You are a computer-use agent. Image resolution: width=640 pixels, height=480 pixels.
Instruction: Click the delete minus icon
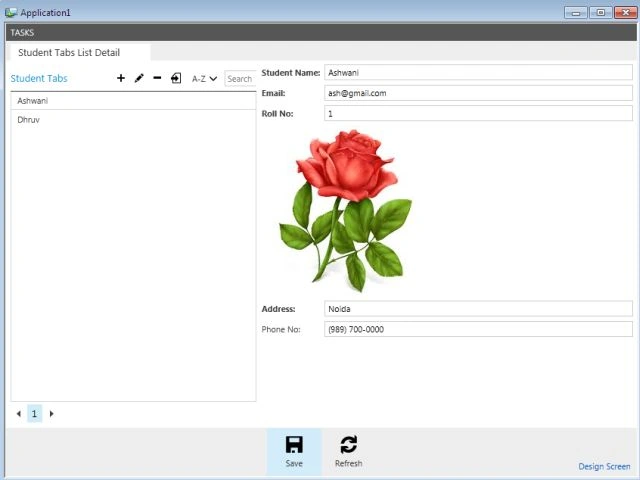[157, 78]
